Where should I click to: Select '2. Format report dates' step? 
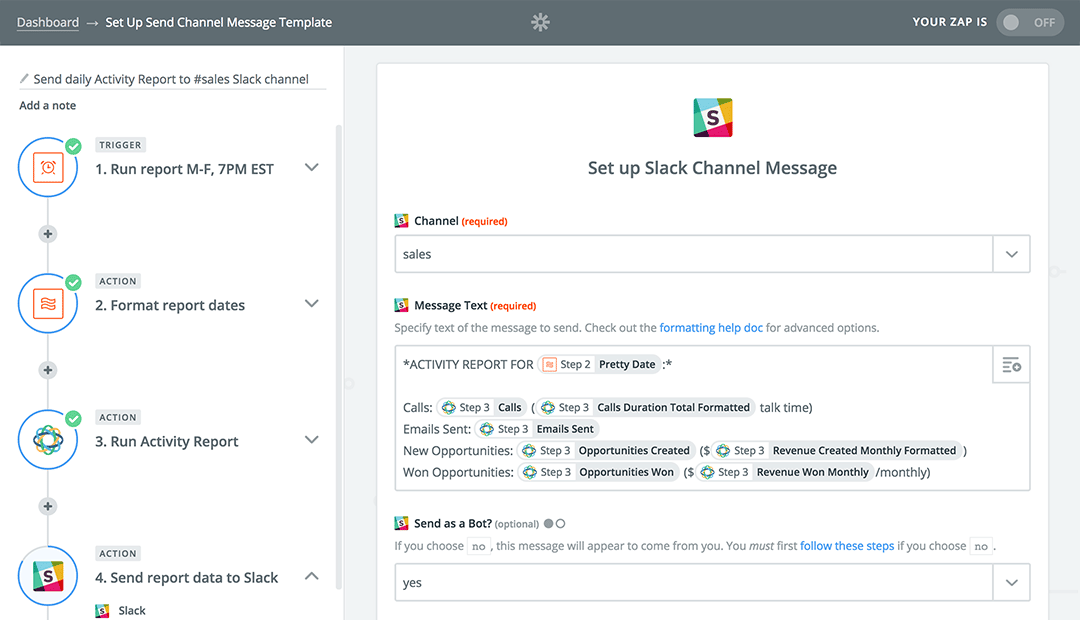coord(169,305)
